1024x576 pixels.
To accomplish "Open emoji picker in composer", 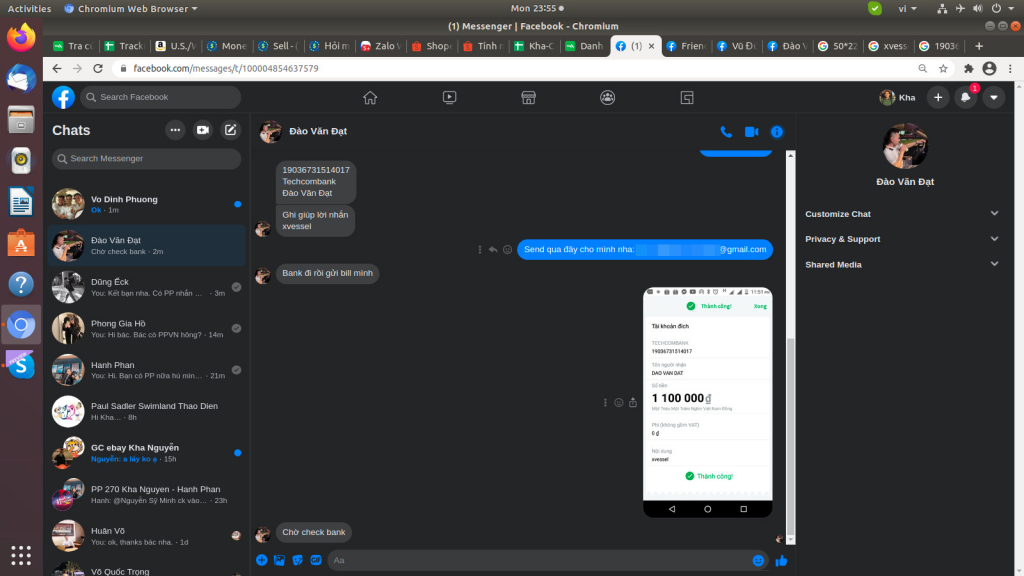I will click(x=758, y=560).
